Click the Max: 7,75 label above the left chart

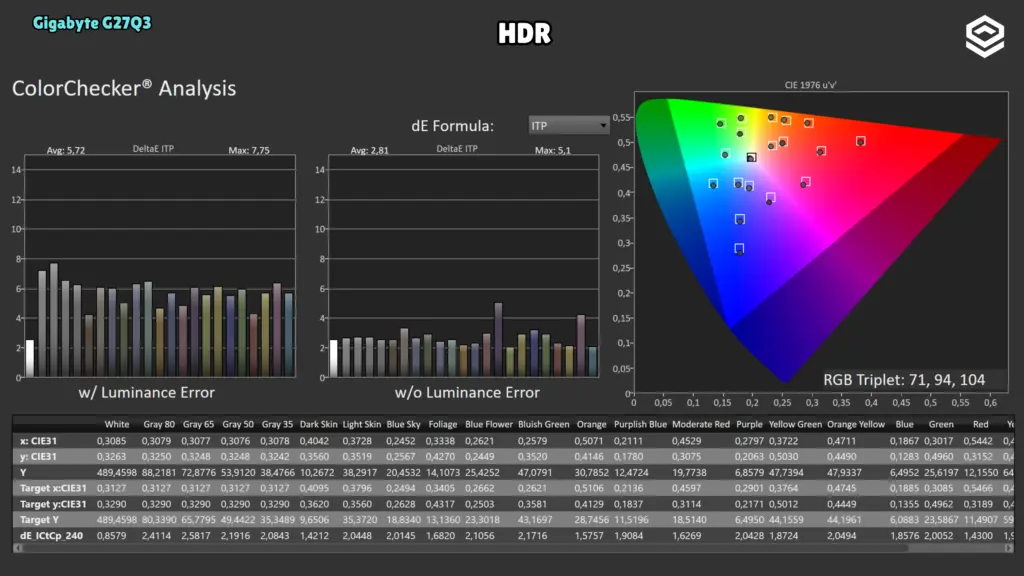249,150
